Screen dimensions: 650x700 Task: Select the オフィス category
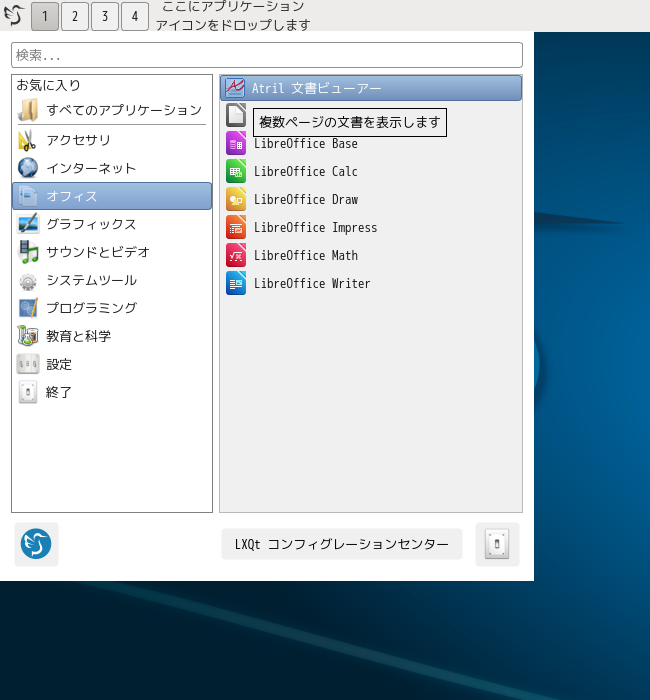[x=112, y=196]
